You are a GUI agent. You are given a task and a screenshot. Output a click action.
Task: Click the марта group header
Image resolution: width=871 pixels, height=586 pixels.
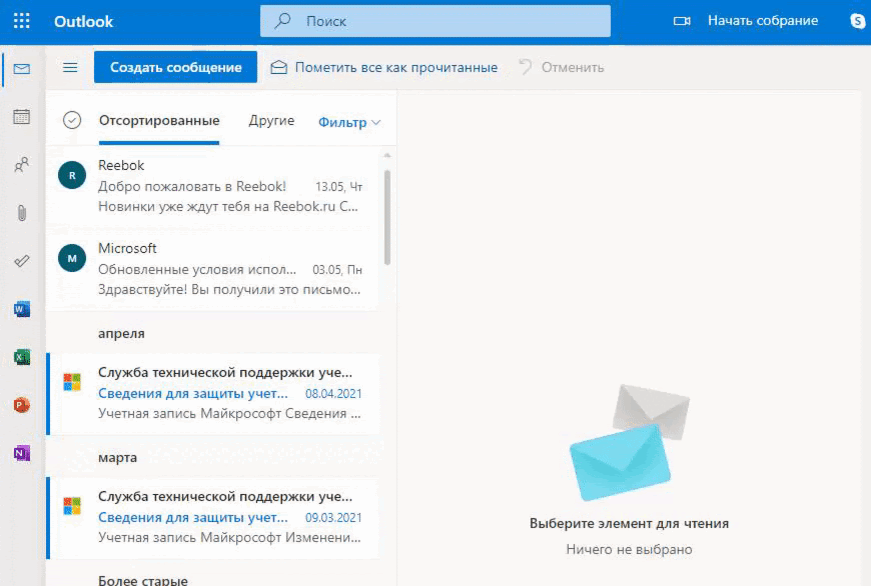(117, 457)
